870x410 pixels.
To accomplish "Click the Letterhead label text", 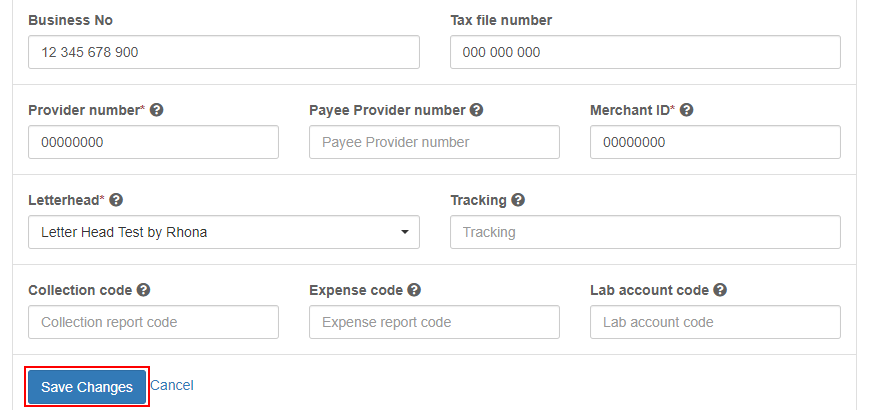I will 64,200.
